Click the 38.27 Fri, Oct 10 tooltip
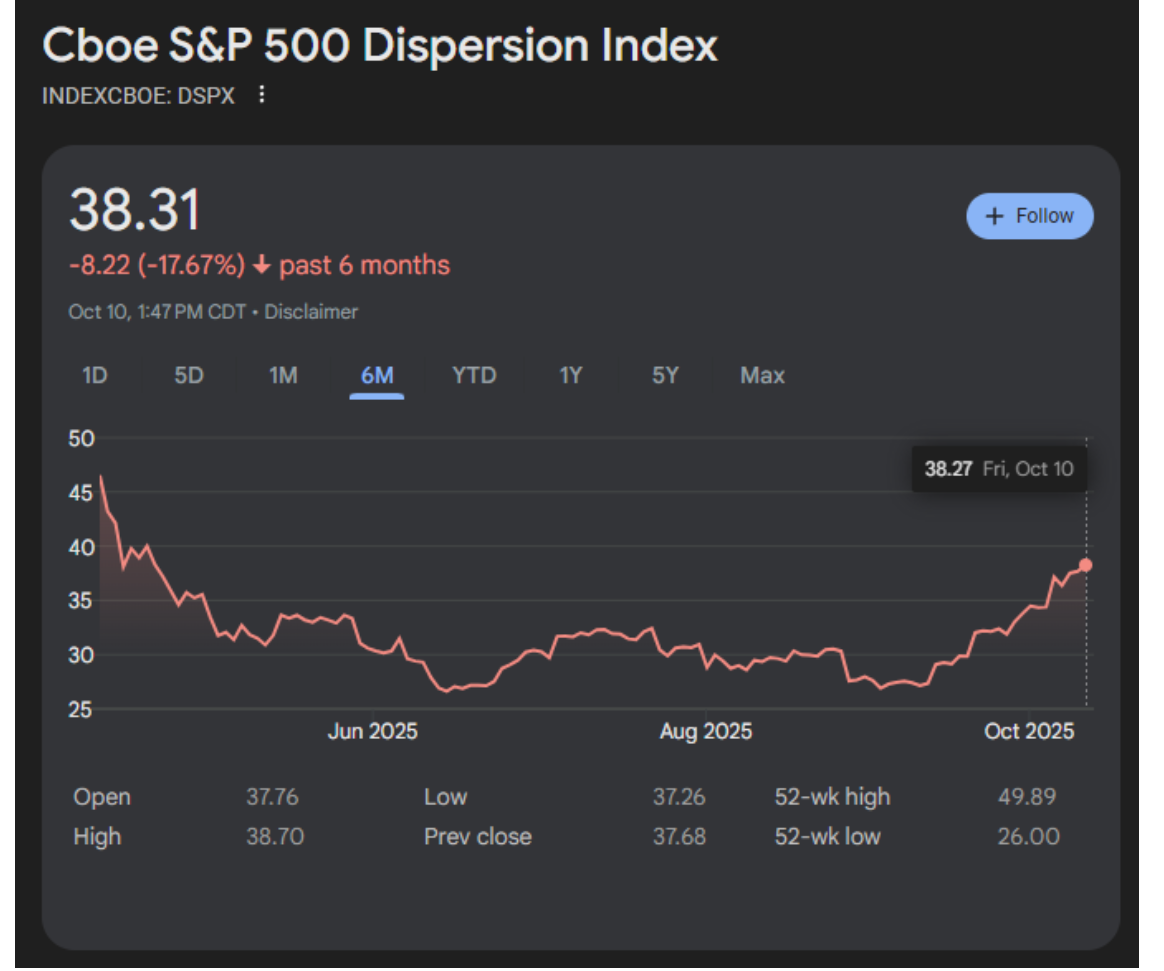Viewport: 1164px width, 971px height. click(998, 469)
